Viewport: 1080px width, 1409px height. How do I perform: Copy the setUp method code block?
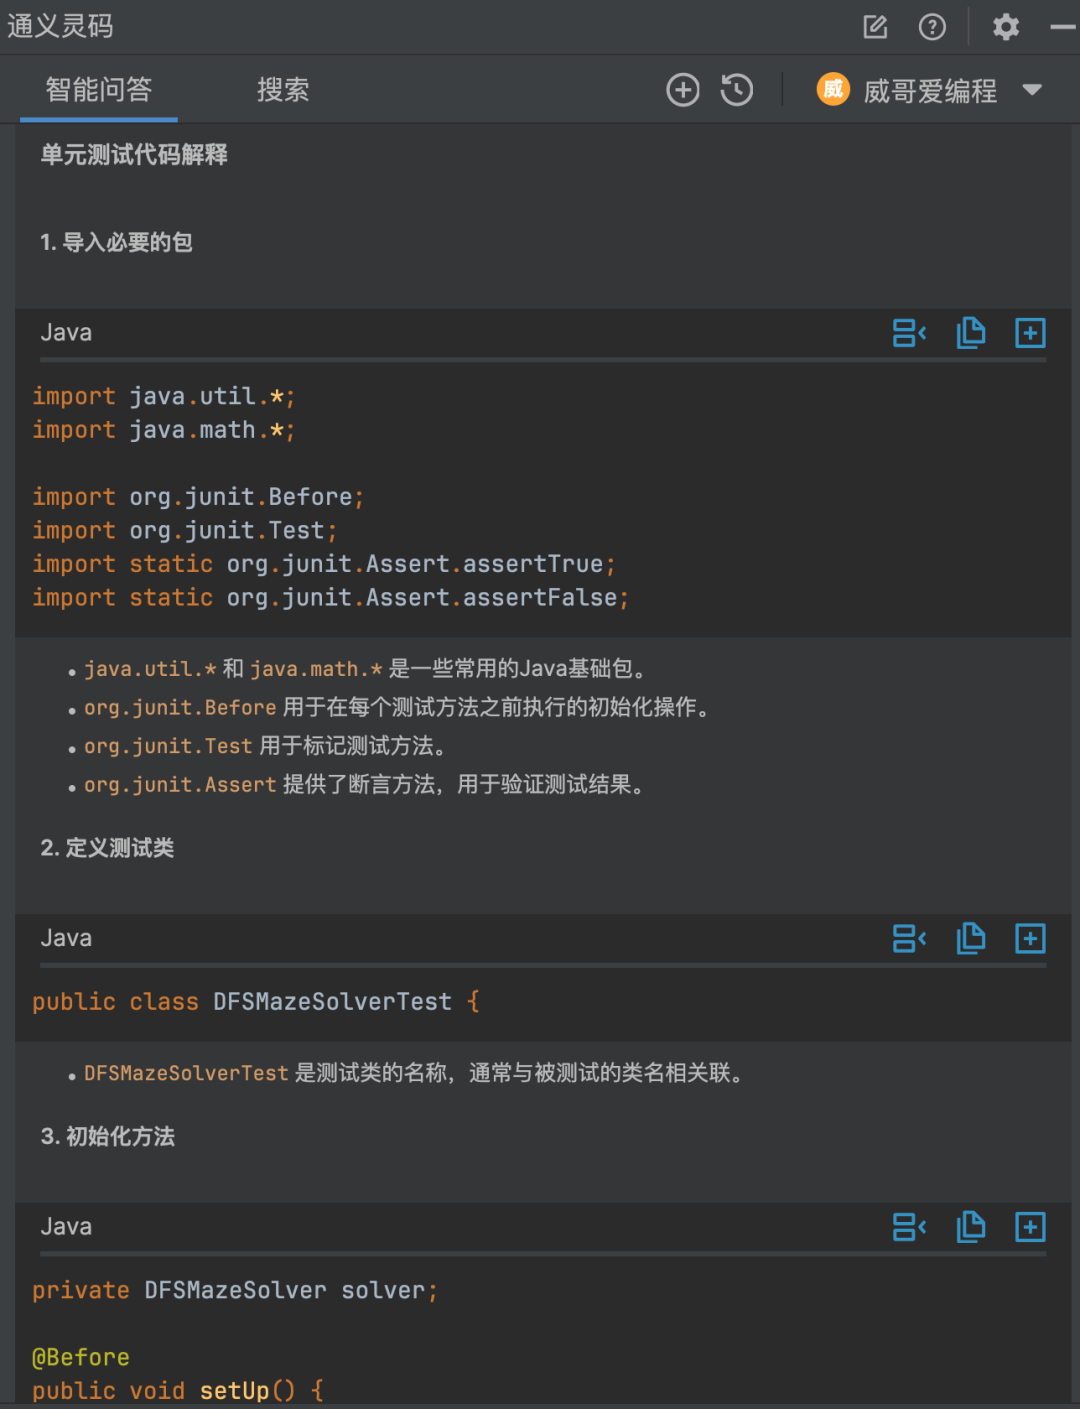[970, 1227]
